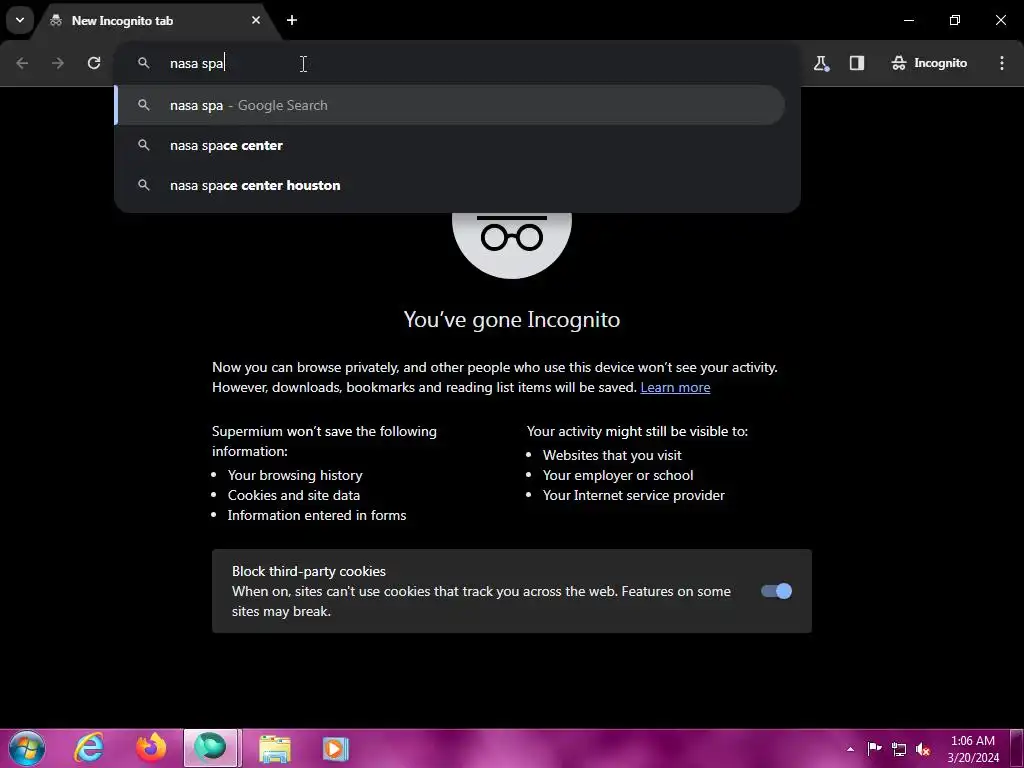Screen dimensions: 1024x768
Task: Close the New Incognito tab
Action: [x=256, y=20]
